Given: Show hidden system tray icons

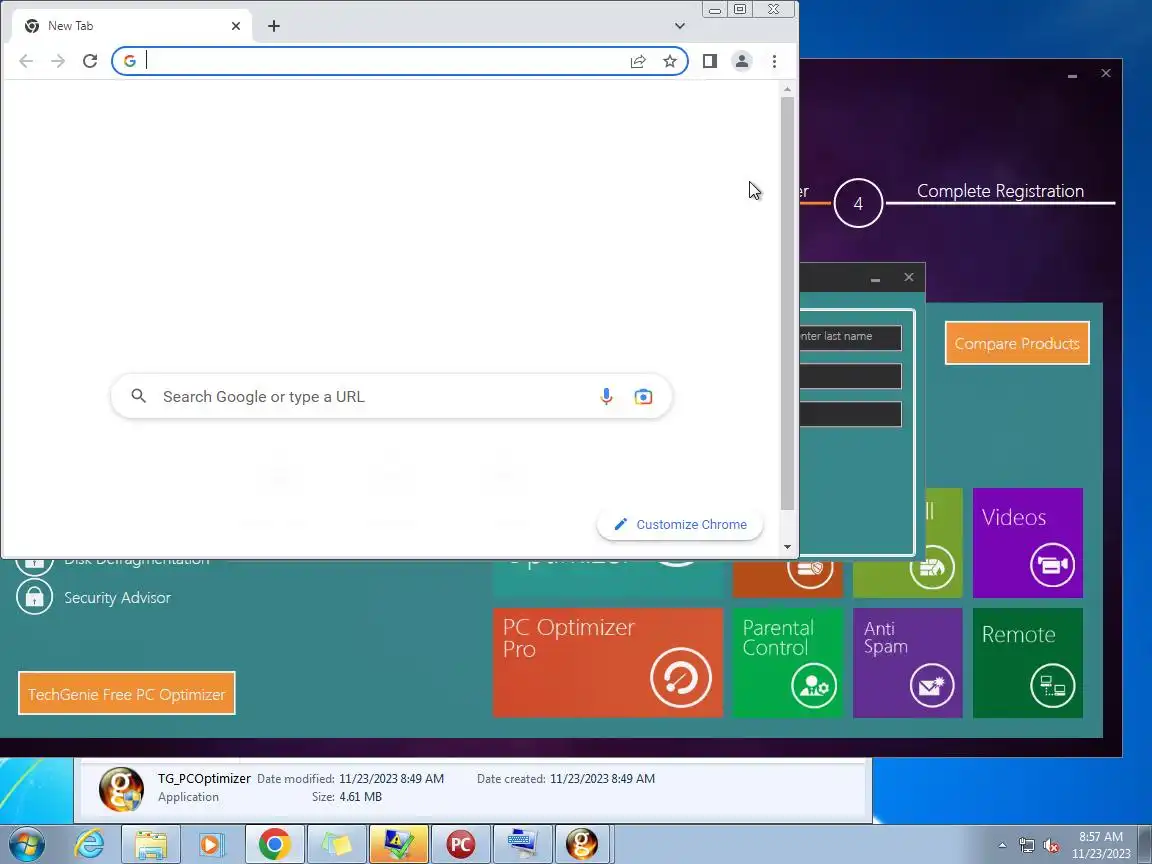Looking at the screenshot, I should pos(1002,846).
